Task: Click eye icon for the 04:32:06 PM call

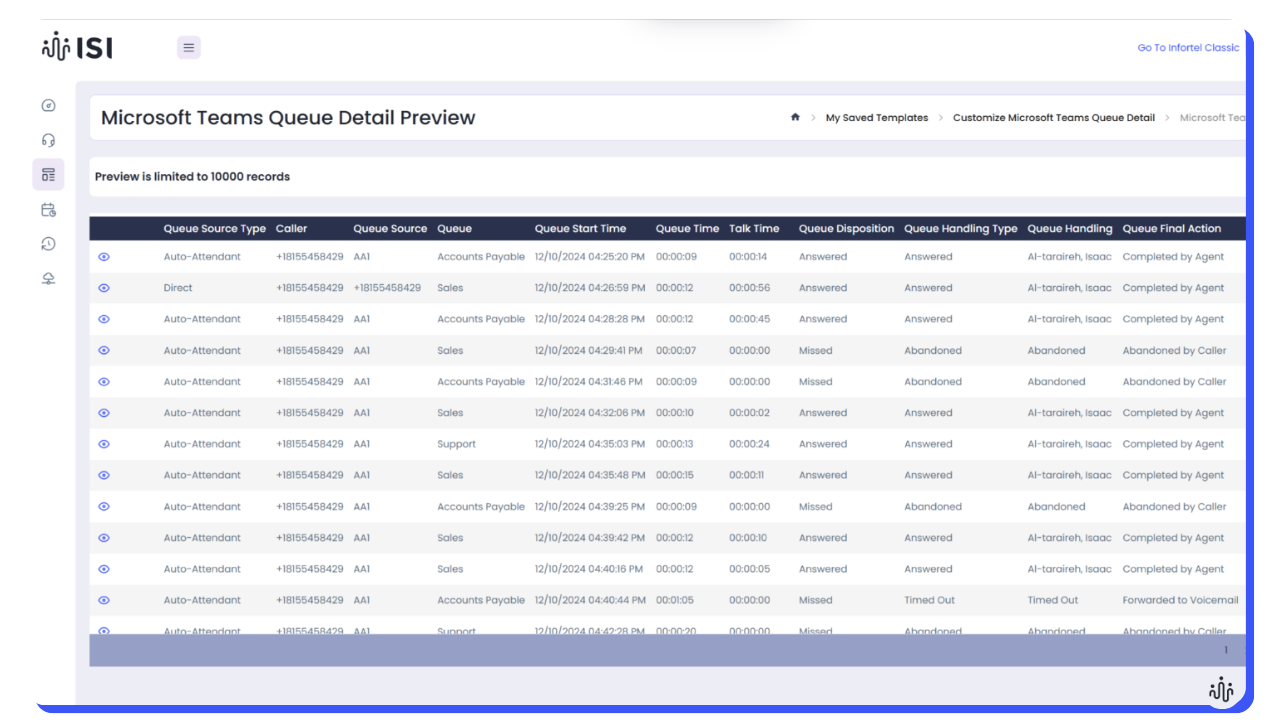Action: click(104, 413)
